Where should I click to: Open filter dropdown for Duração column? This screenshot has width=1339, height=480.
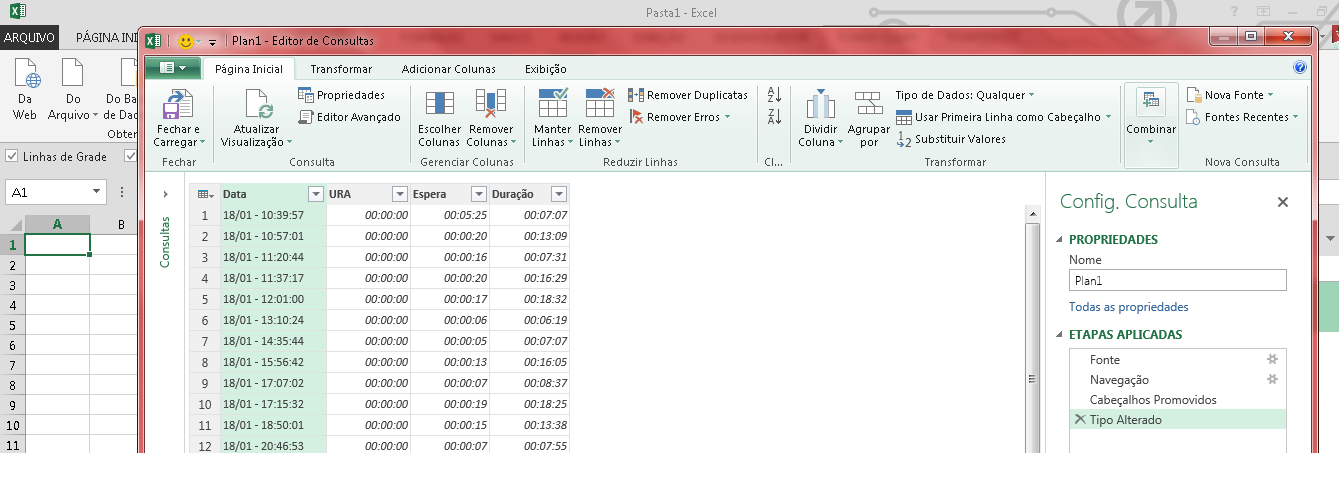(559, 194)
